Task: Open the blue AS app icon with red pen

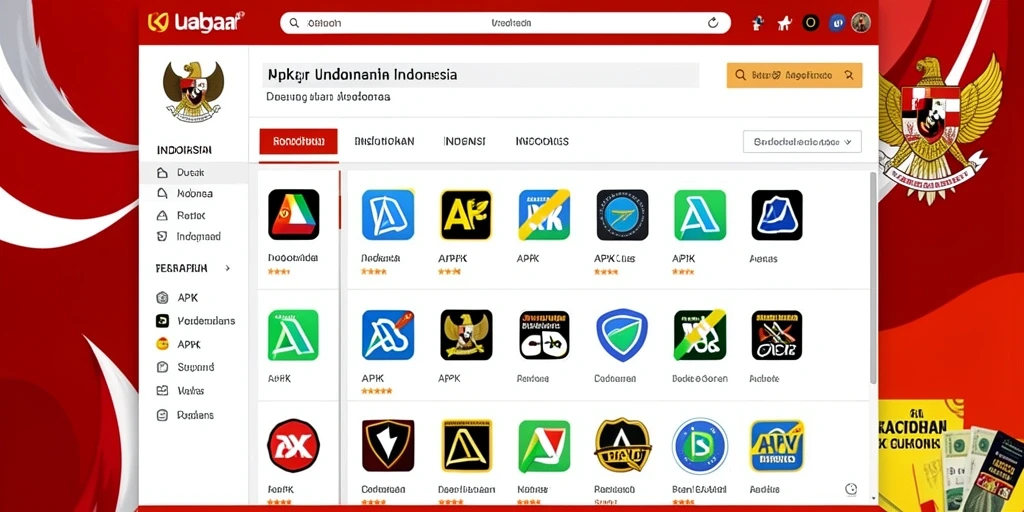Action: point(388,335)
